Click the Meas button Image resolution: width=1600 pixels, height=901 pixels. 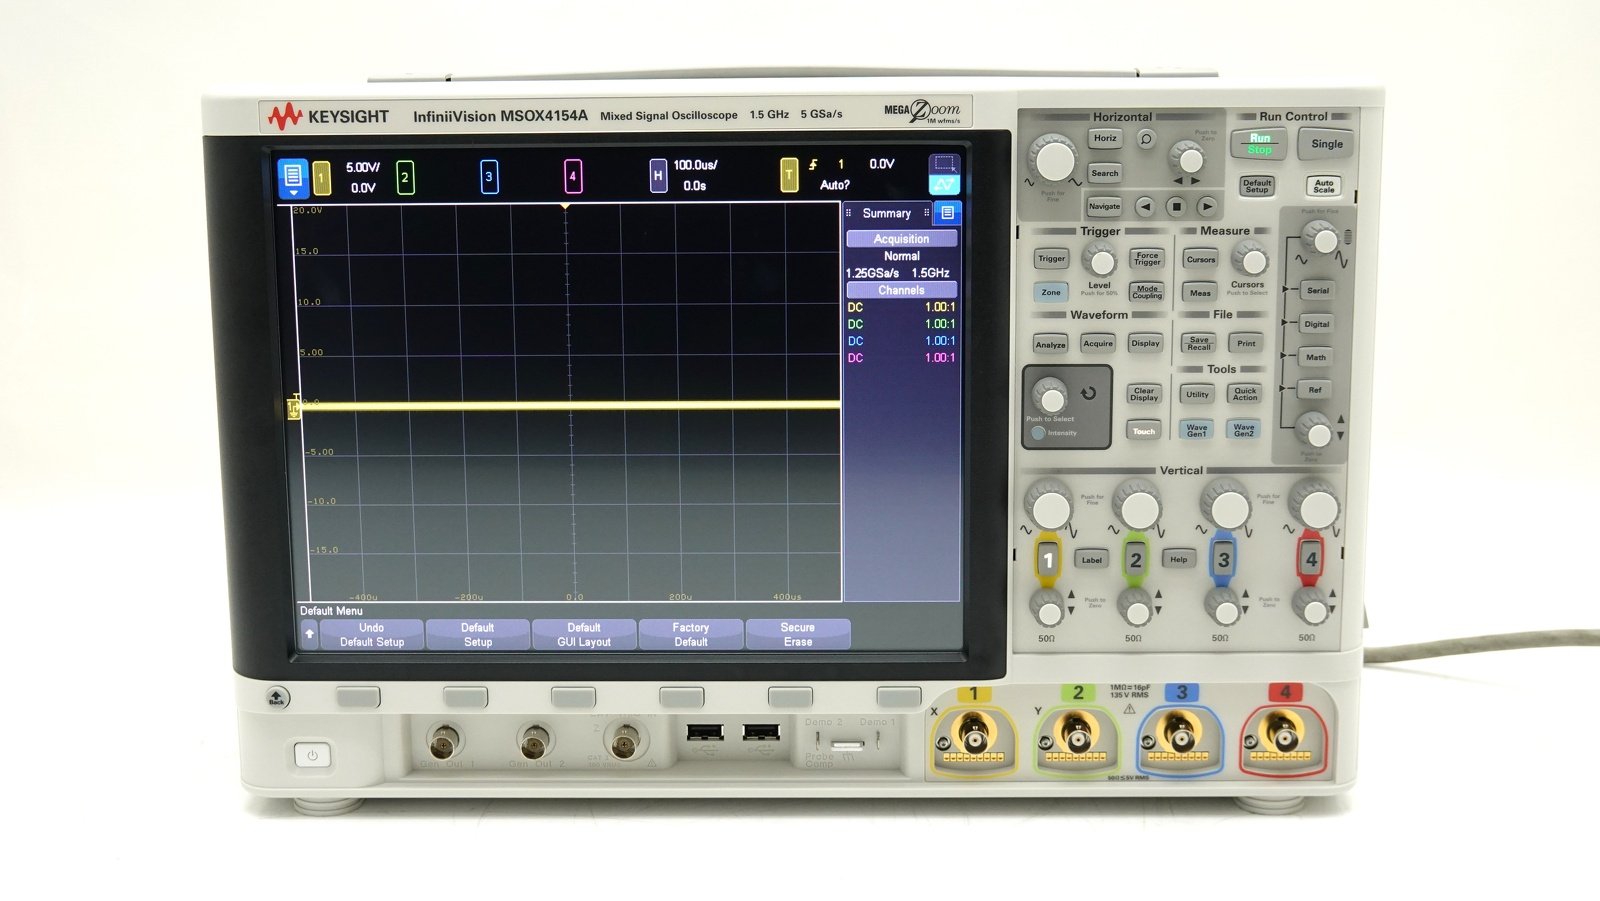coord(1200,293)
